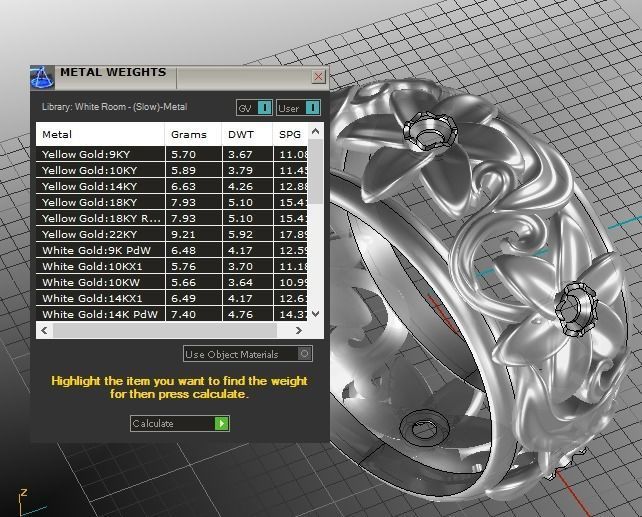Image resolution: width=642 pixels, height=517 pixels.
Task: Select the top flower gem setting
Action: (x=430, y=132)
